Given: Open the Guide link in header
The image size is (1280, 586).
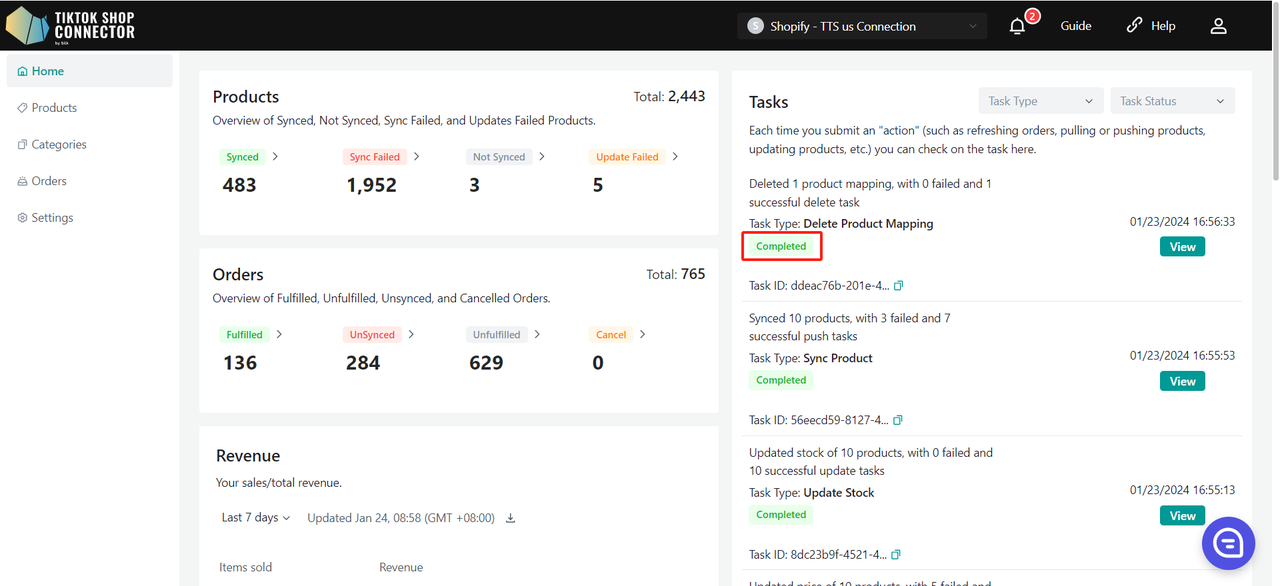Looking at the screenshot, I should coord(1076,26).
